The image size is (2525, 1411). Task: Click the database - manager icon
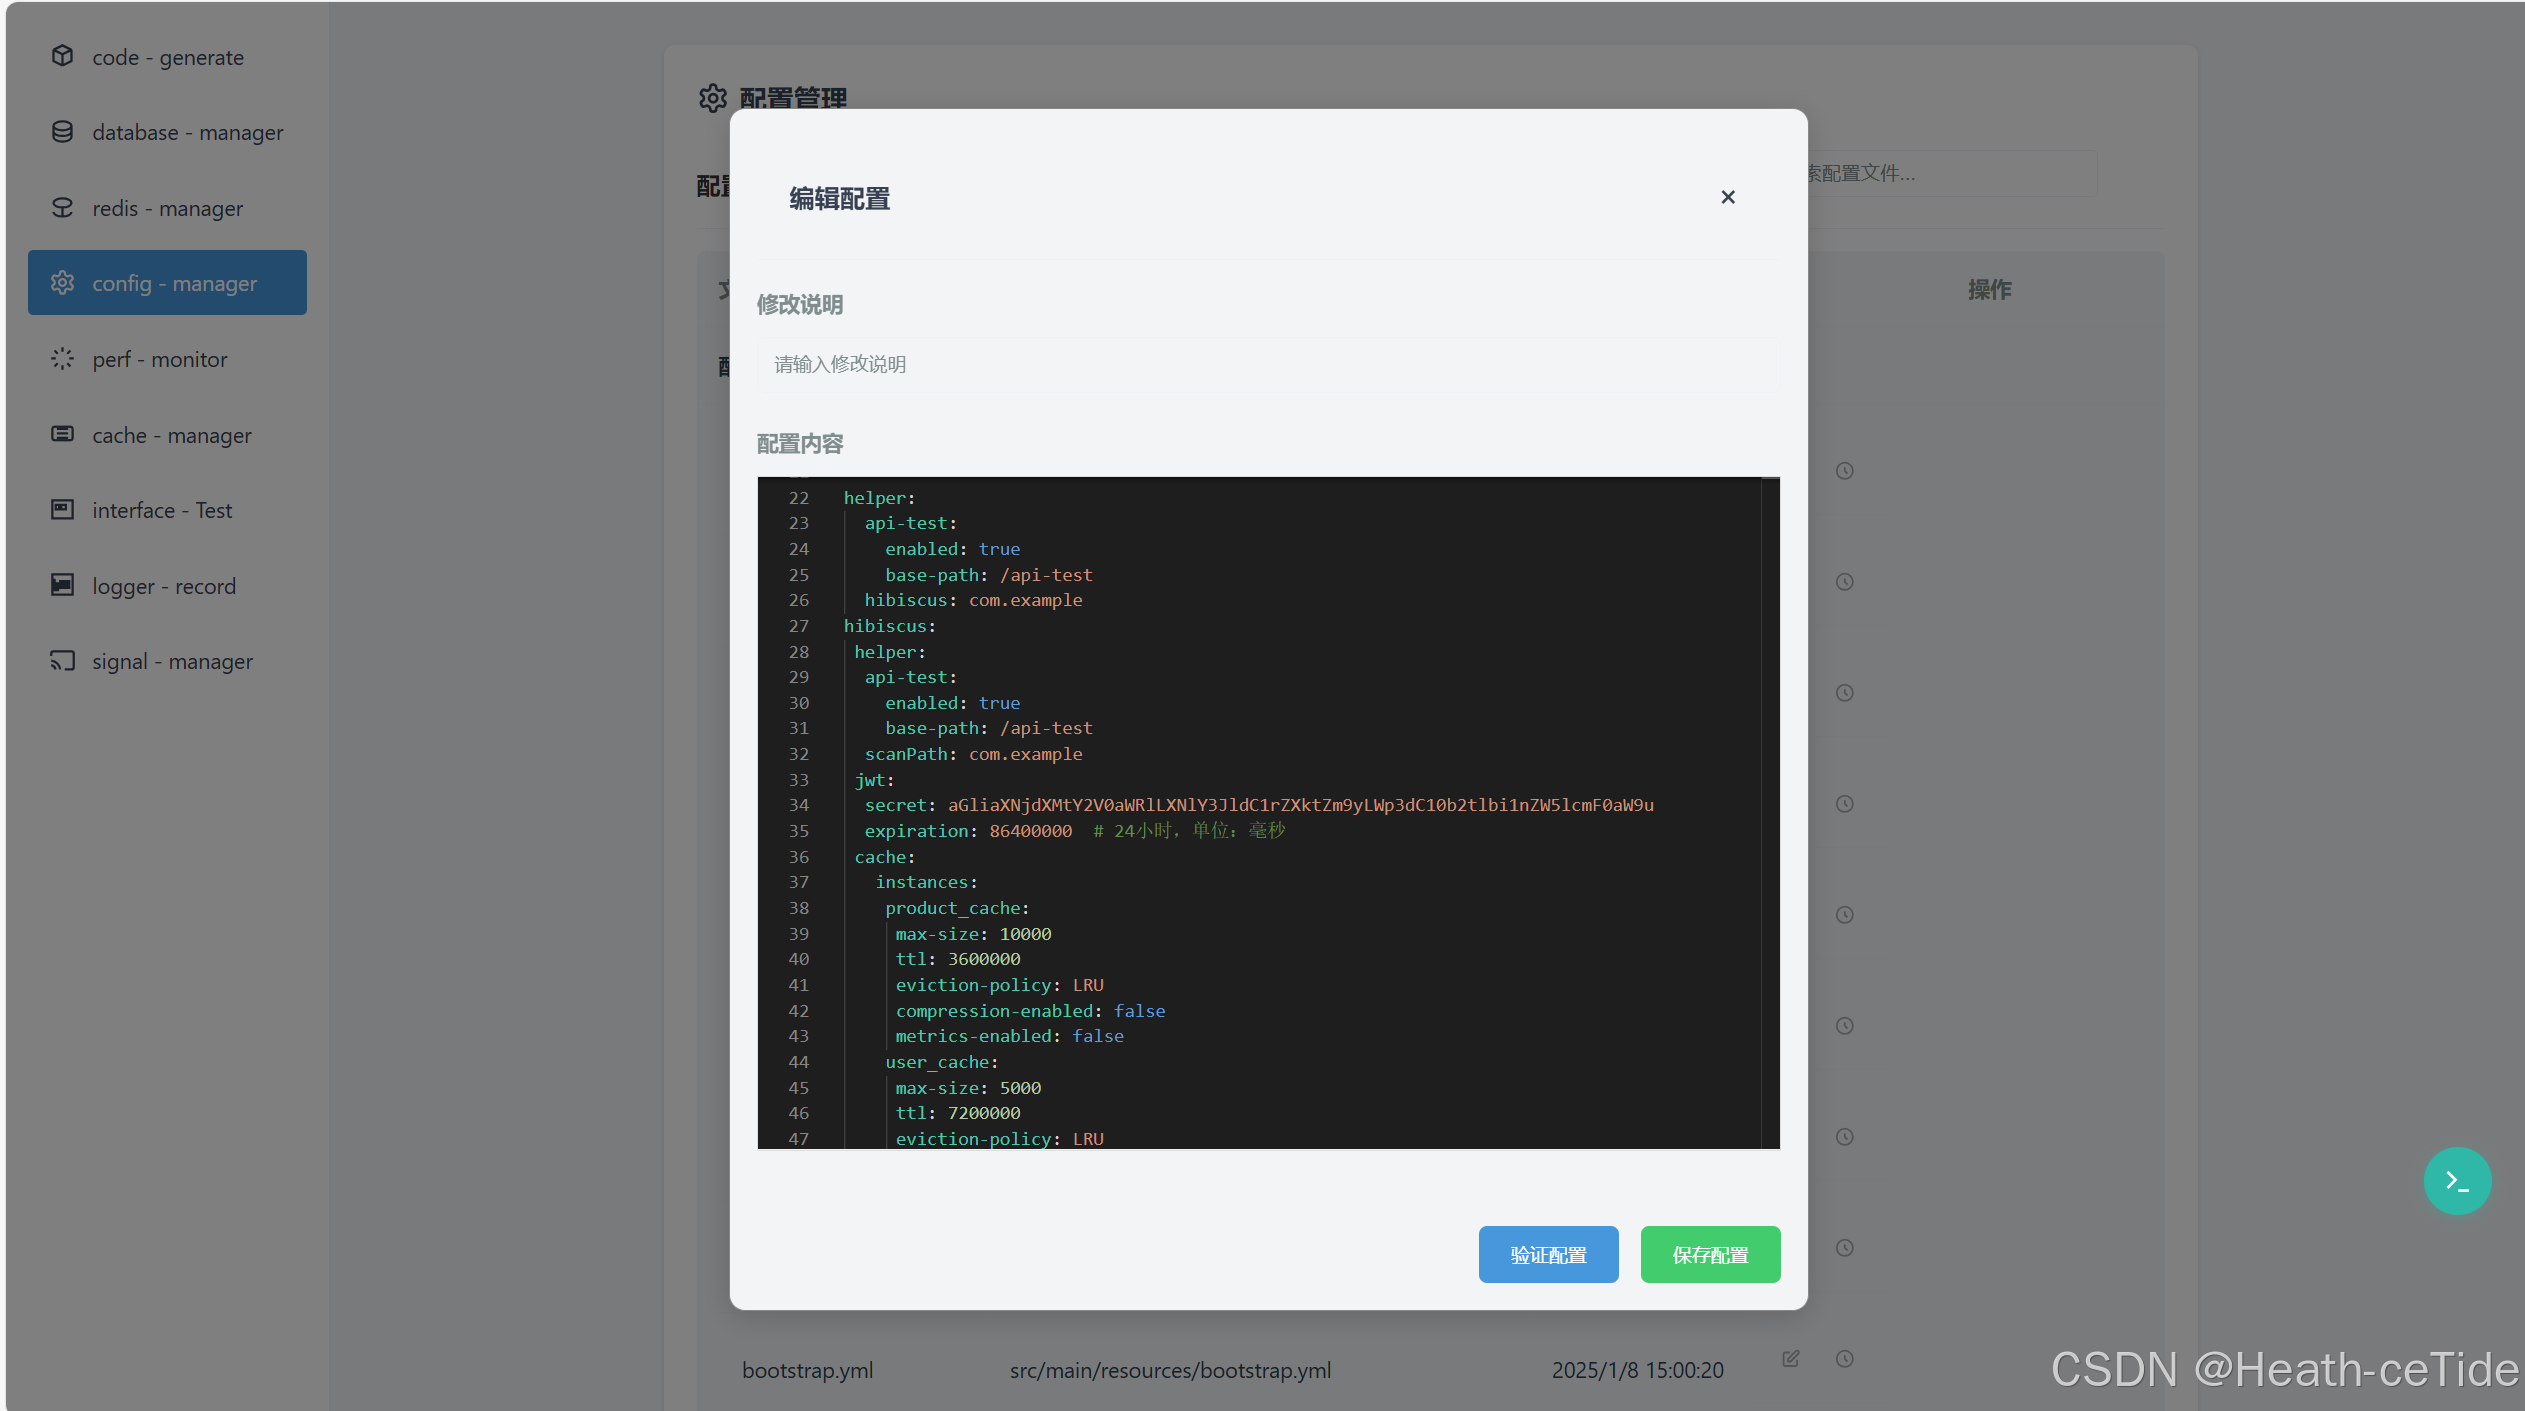click(62, 132)
